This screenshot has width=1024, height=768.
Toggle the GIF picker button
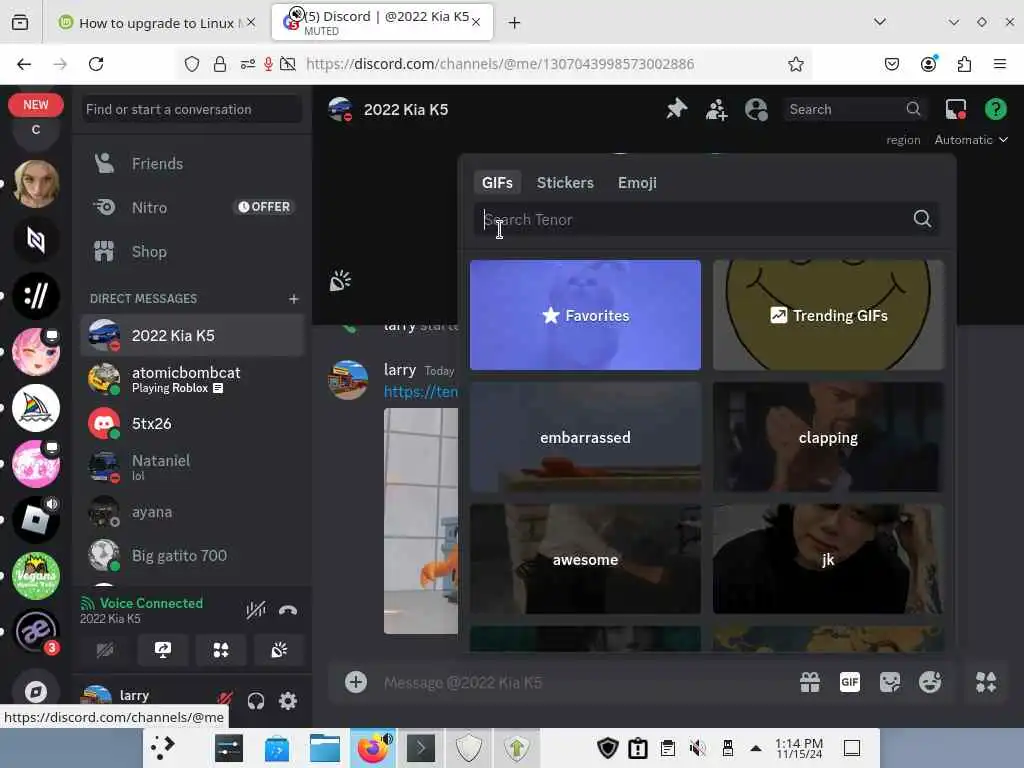(850, 682)
